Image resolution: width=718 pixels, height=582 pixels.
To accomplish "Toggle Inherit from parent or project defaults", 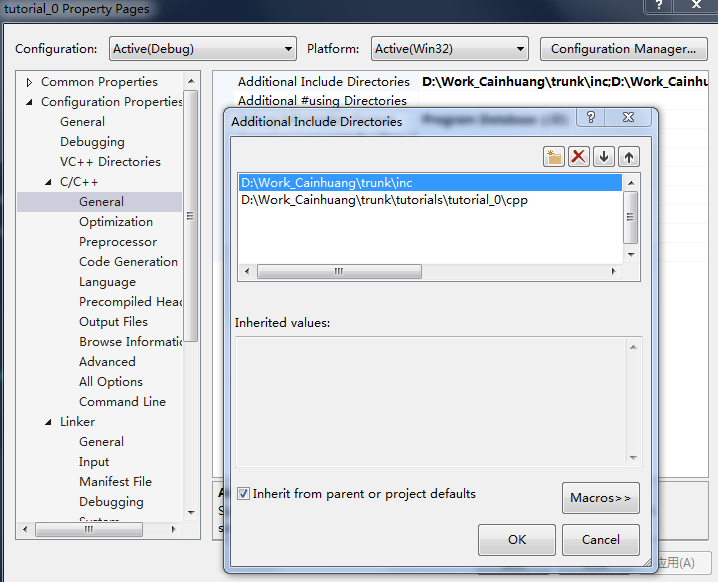I will [243, 494].
